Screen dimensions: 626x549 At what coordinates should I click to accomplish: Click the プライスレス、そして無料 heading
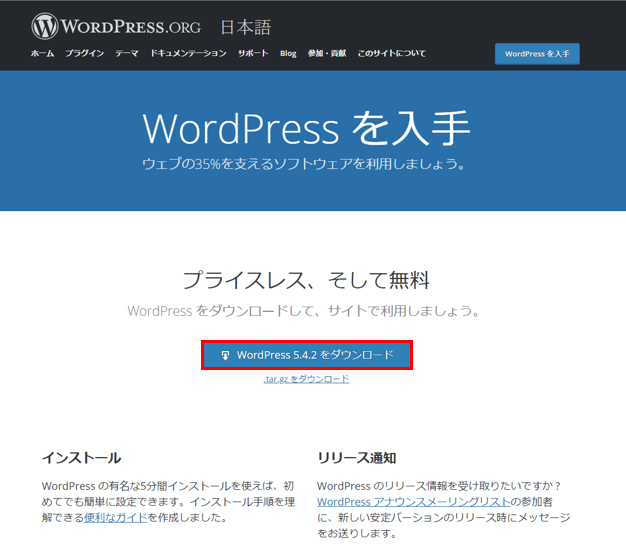pos(306,280)
